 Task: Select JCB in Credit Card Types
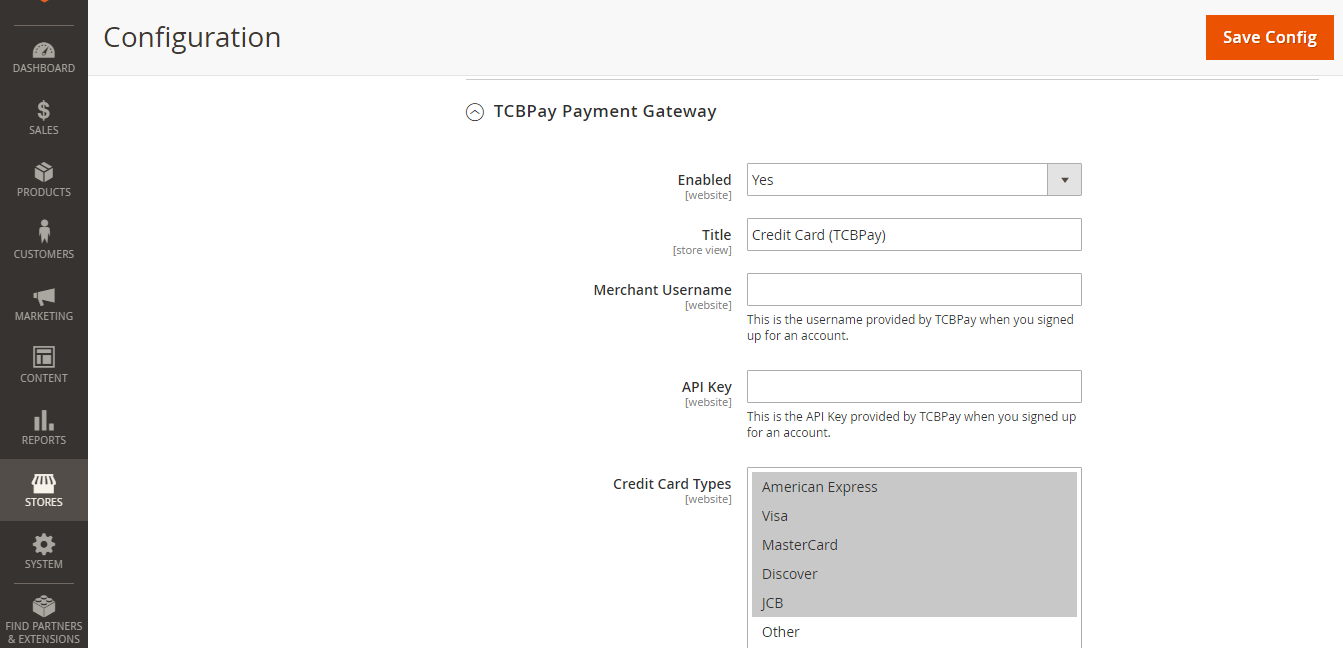tap(914, 603)
